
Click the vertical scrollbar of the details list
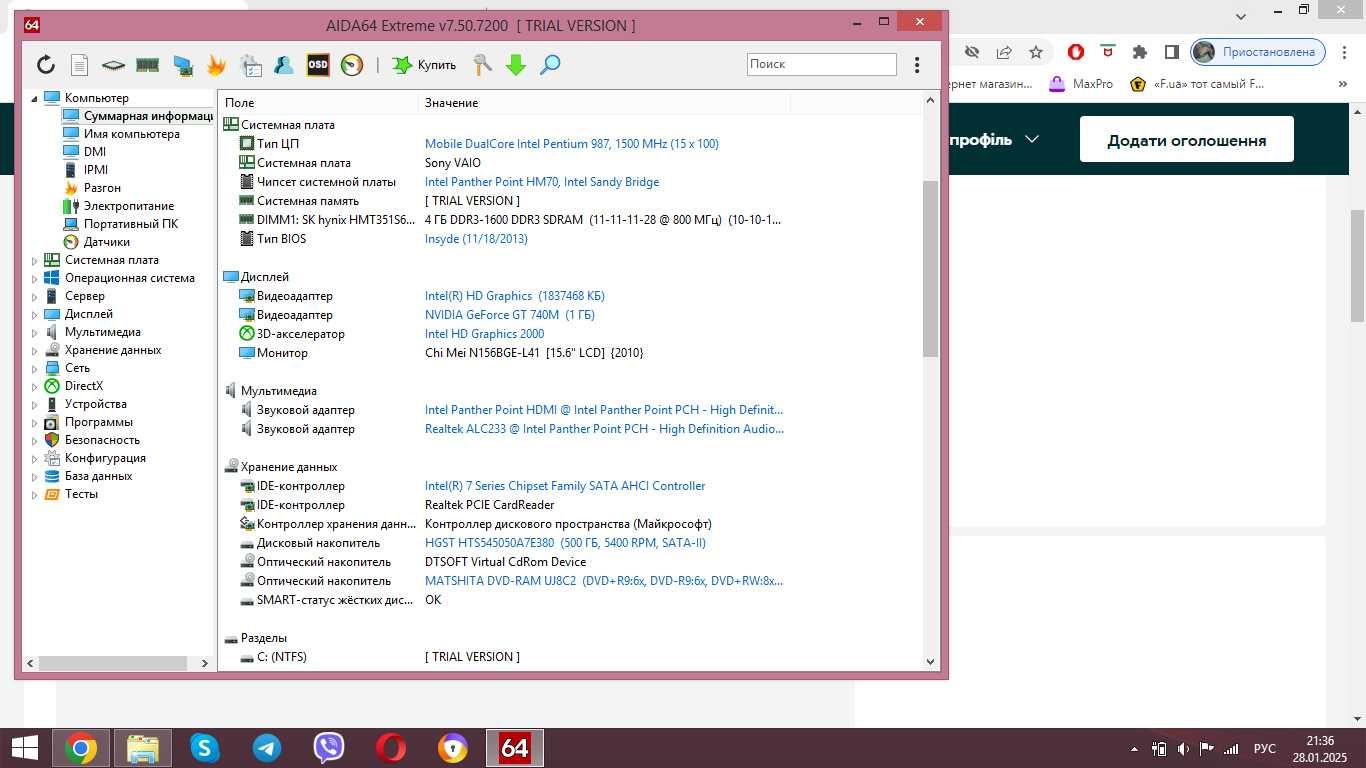(930, 270)
